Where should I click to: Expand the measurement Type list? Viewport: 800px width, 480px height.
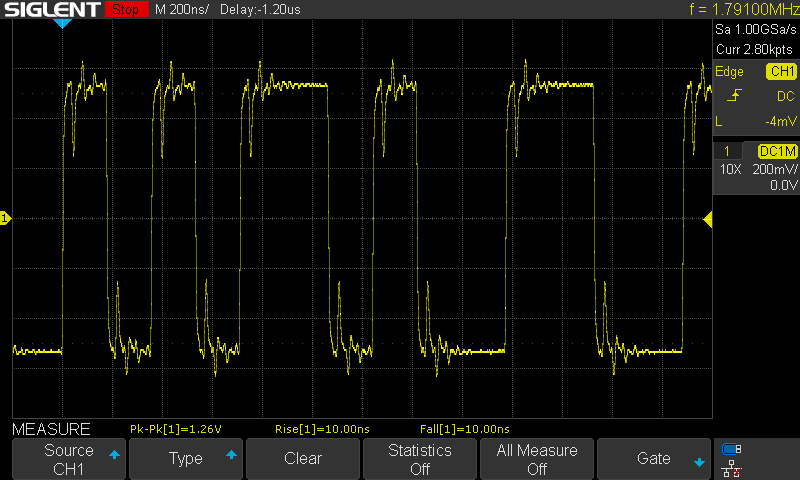[x=186, y=459]
